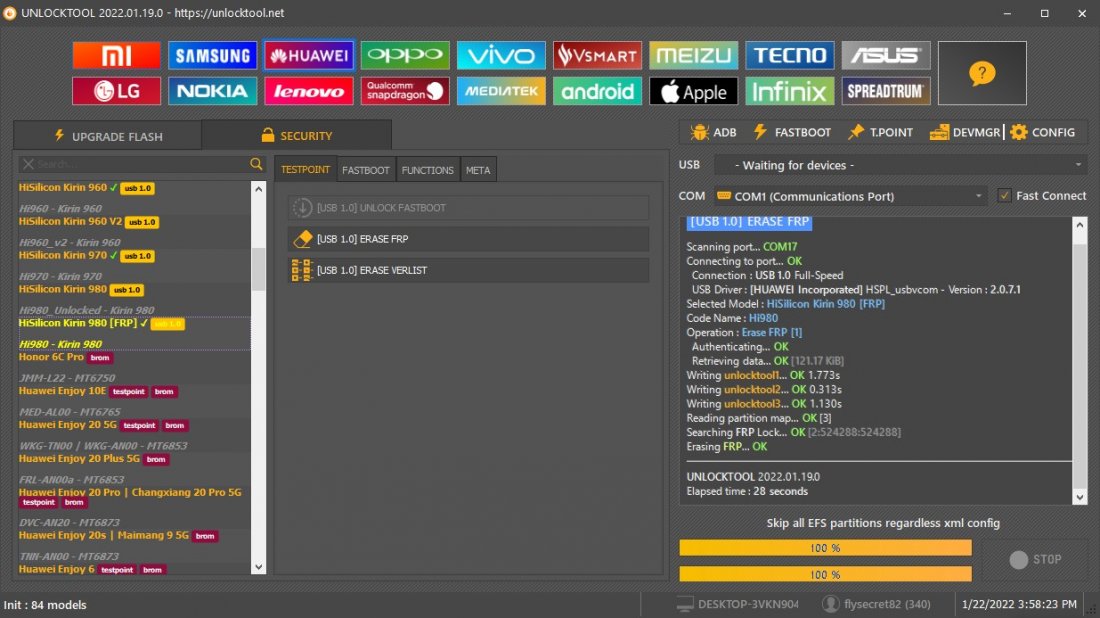
Task: Open the Lenovo brand section
Action: [309, 91]
